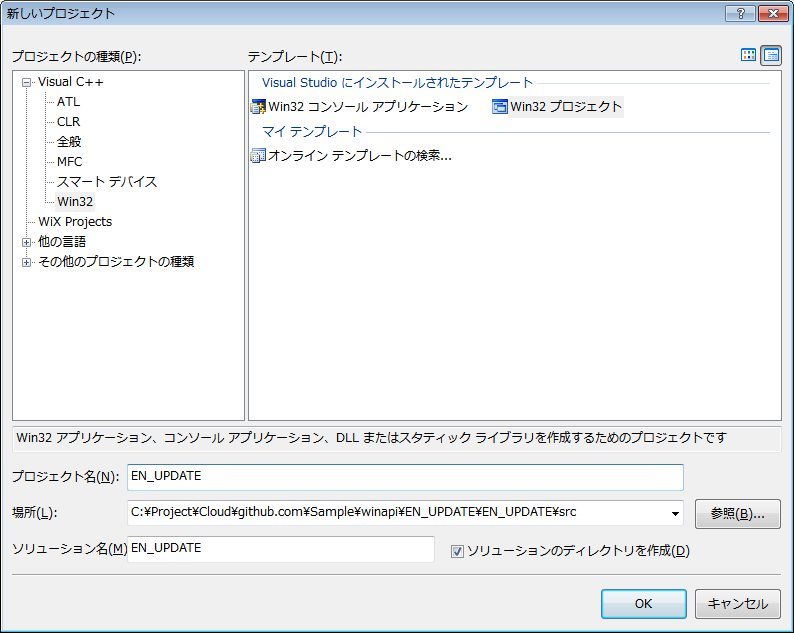
Task: Click Win32 プロジェクト template text
Action: point(566,107)
